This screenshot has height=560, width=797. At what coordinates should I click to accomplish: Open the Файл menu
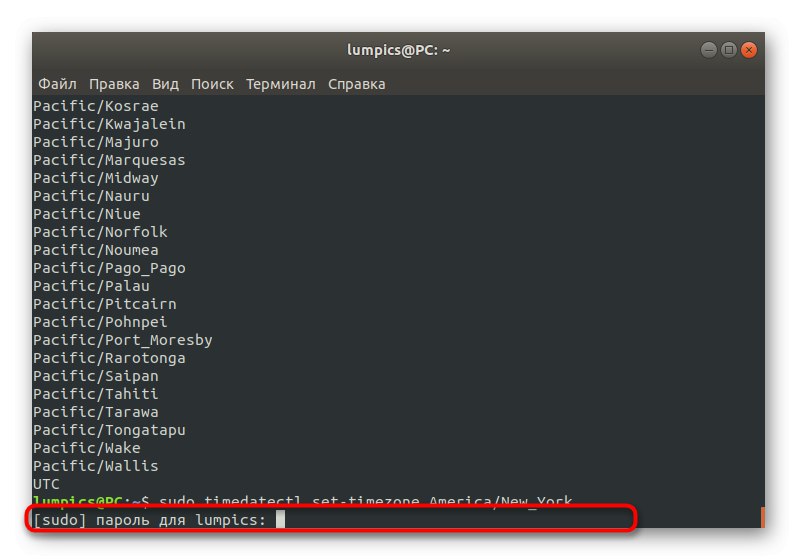(58, 84)
